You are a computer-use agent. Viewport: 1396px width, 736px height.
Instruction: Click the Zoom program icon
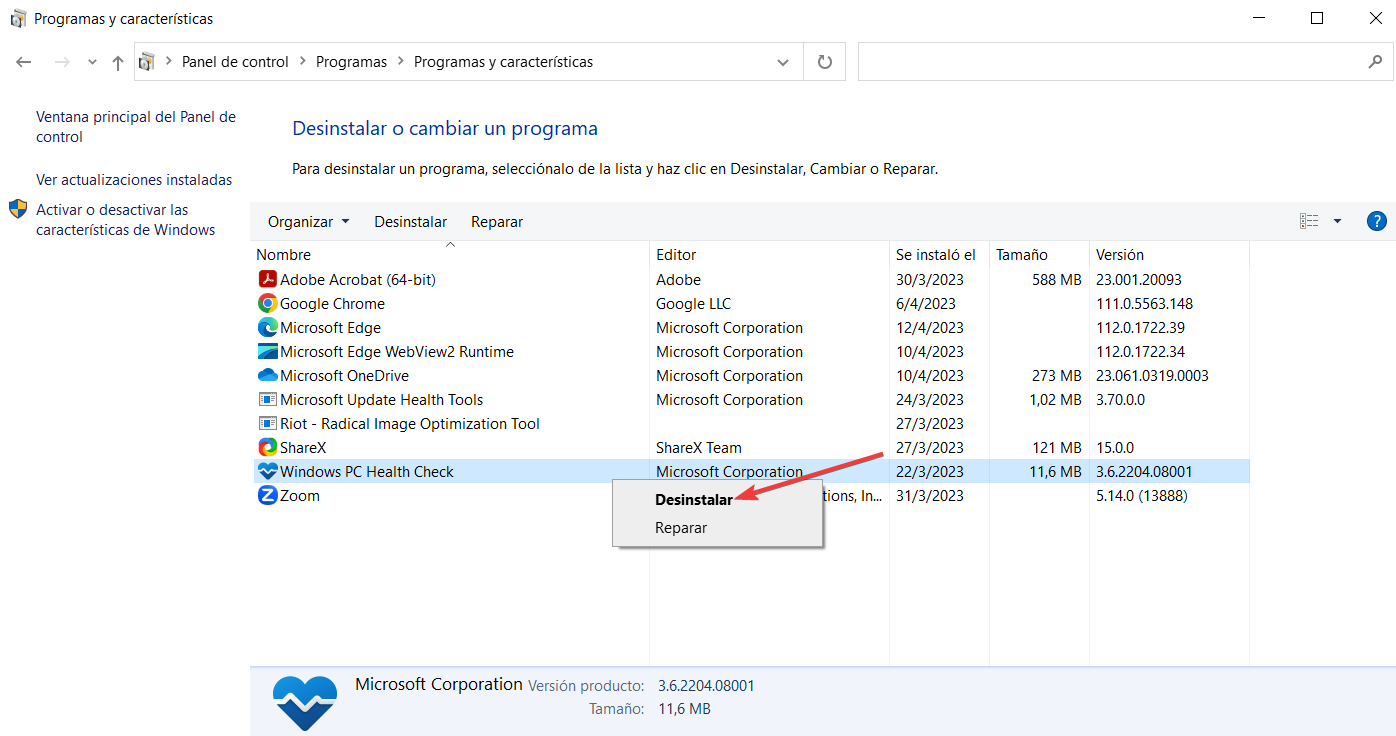pos(267,496)
